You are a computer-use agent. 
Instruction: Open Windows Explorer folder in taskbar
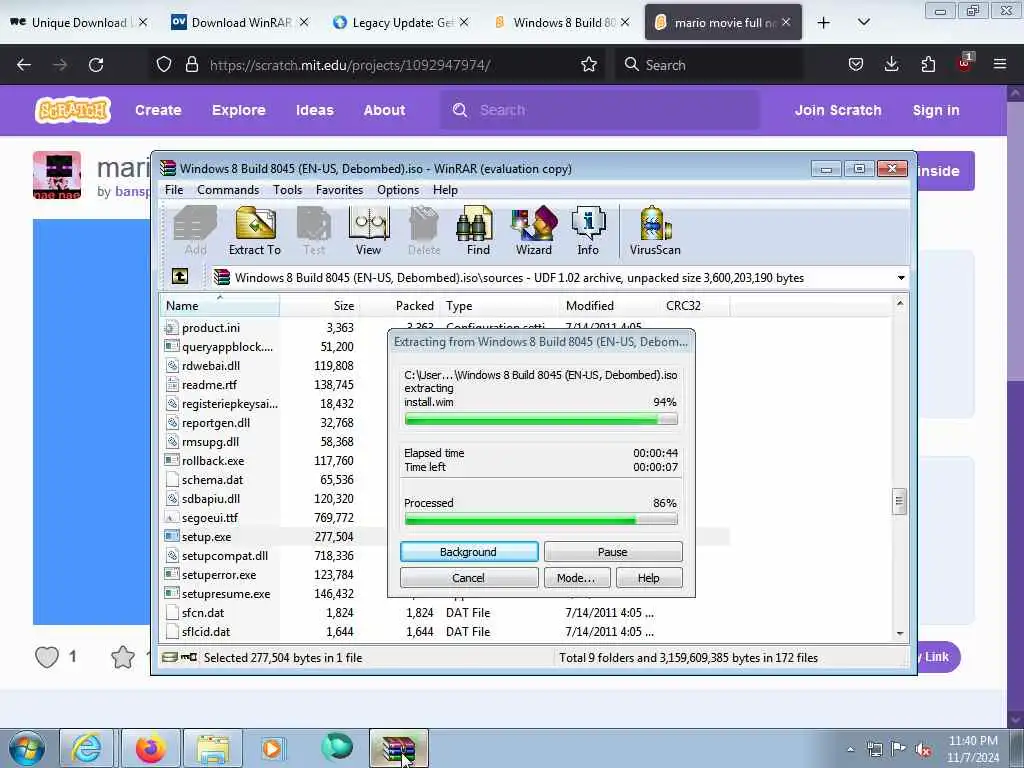click(x=213, y=748)
